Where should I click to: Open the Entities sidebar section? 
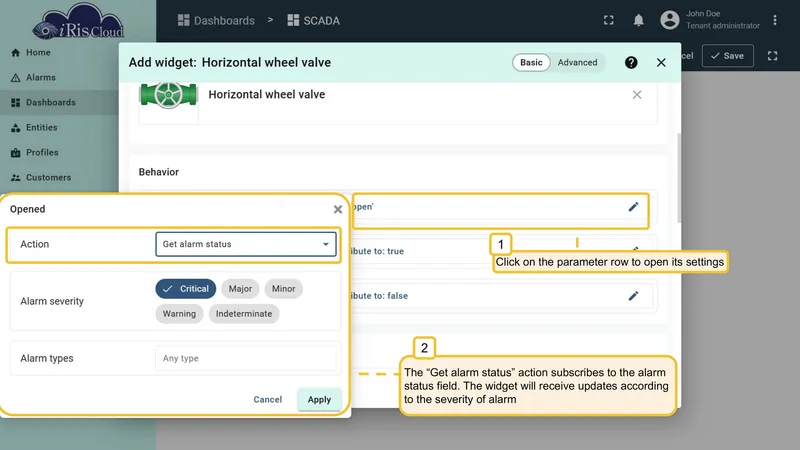tap(41, 128)
